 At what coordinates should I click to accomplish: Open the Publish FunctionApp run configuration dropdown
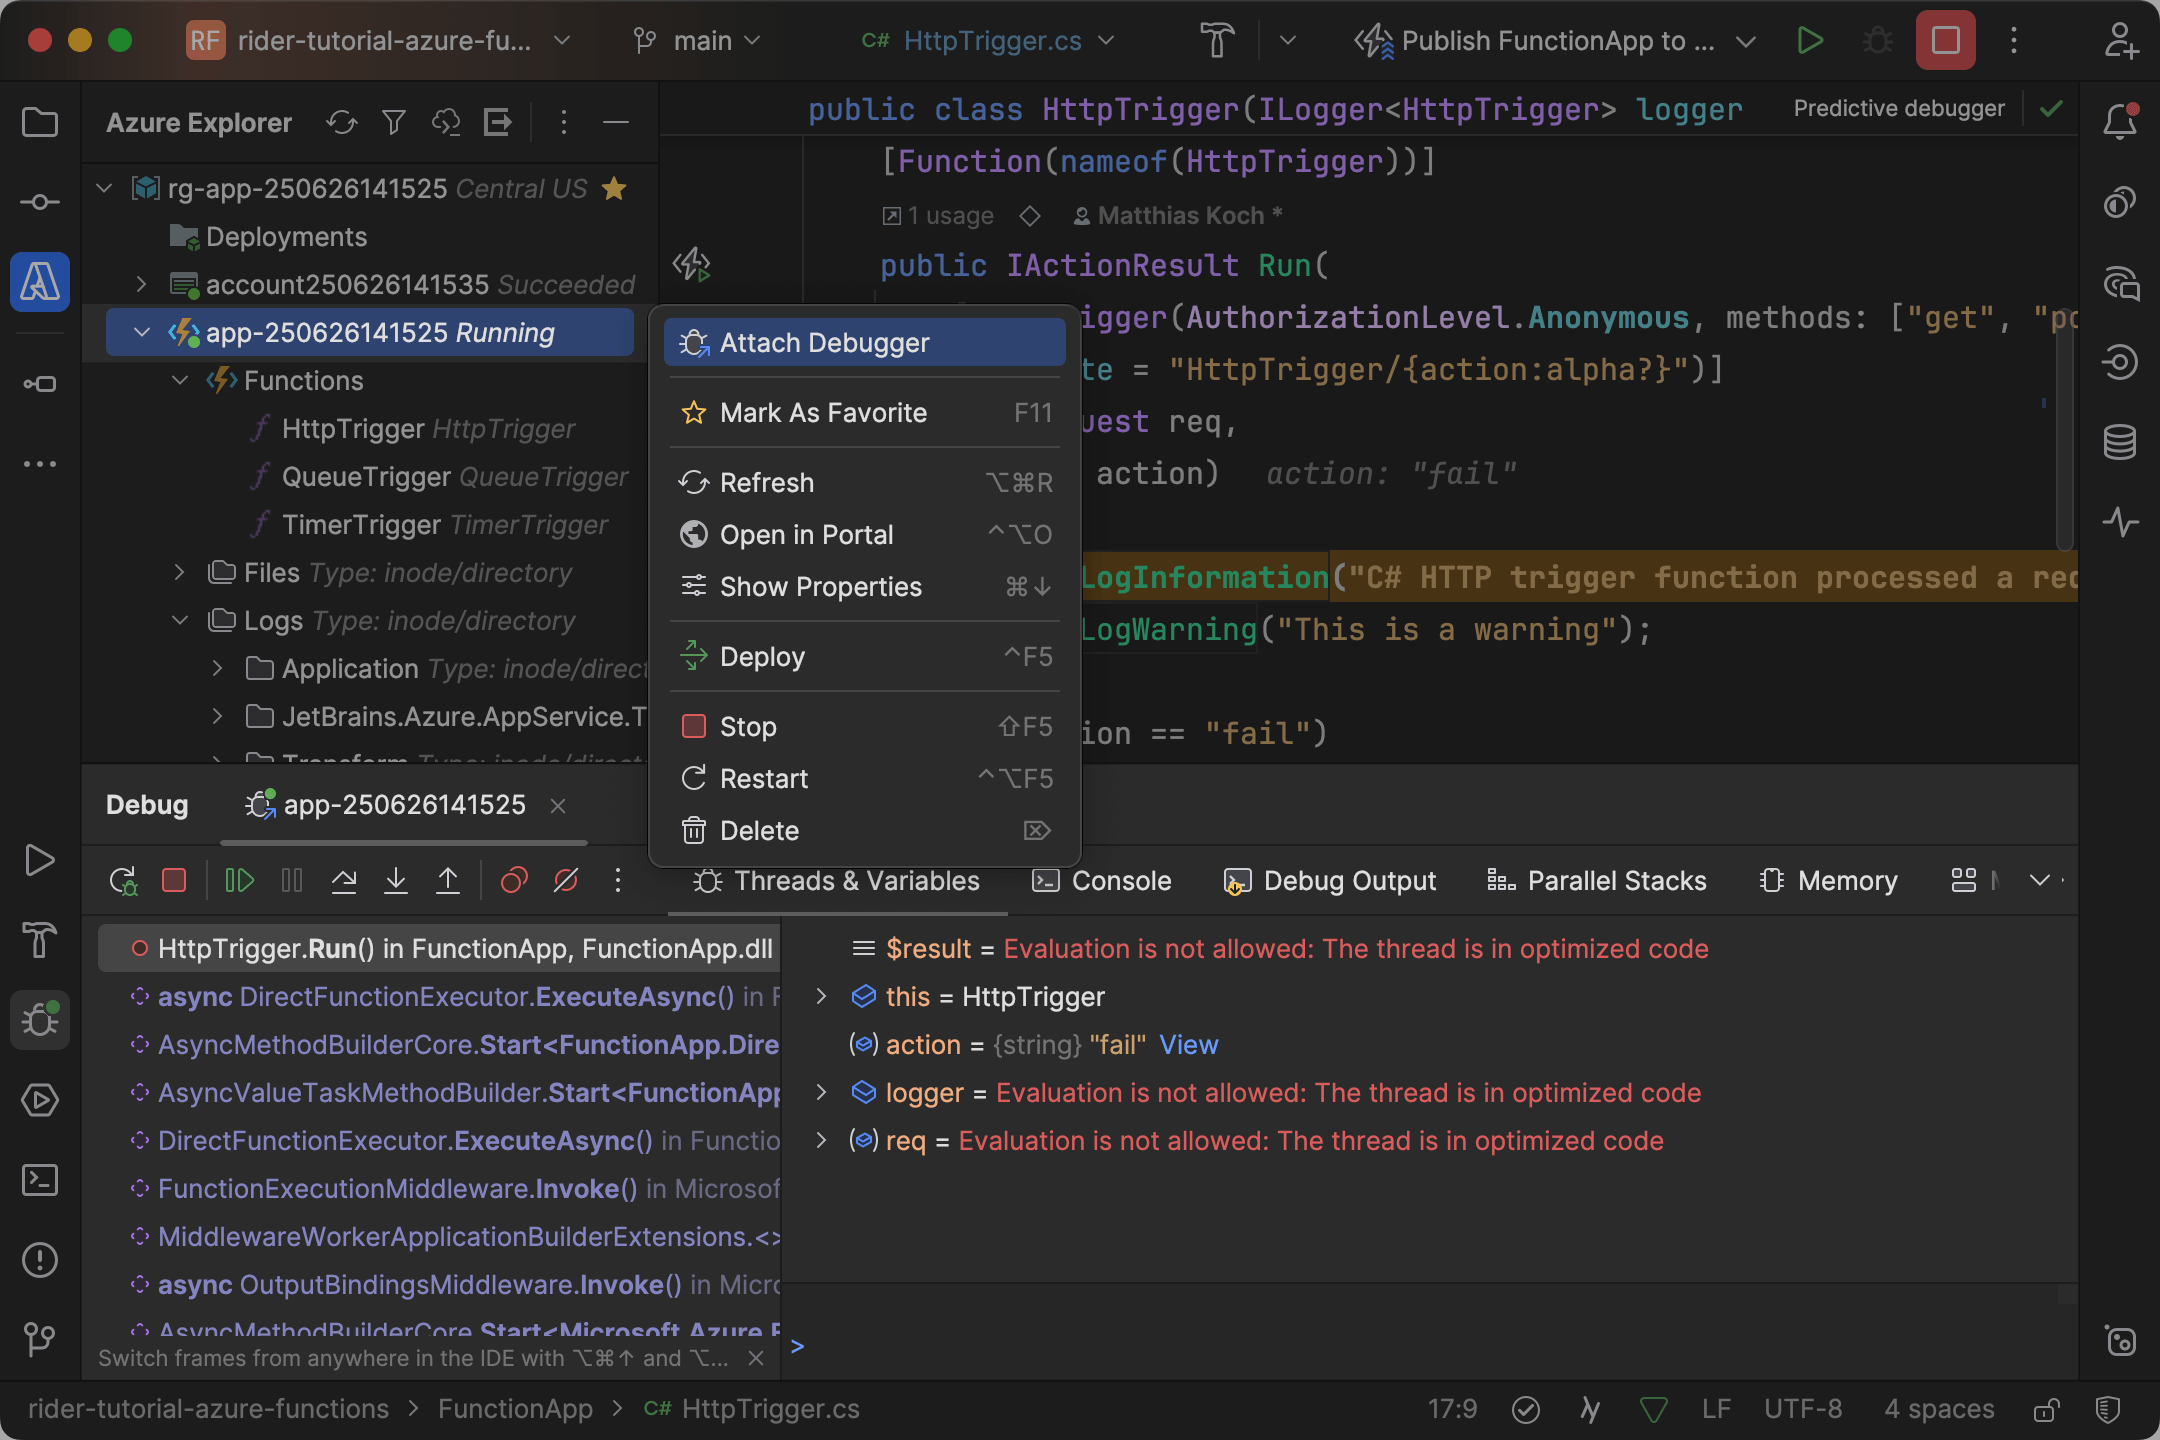1746,41
